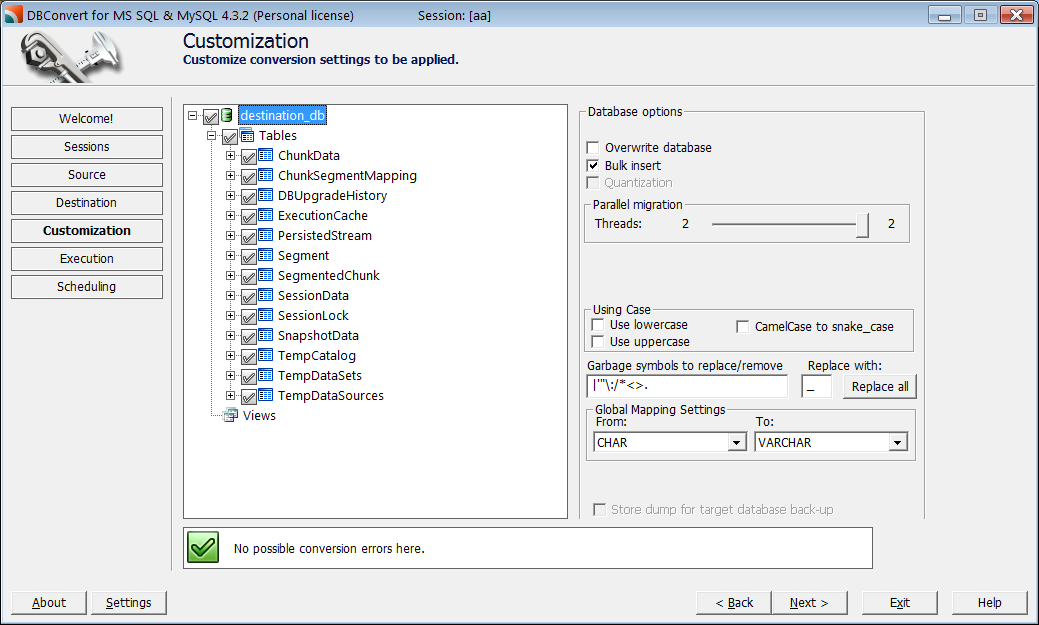Click the Replace all button
This screenshot has width=1039, height=625.
click(x=878, y=386)
